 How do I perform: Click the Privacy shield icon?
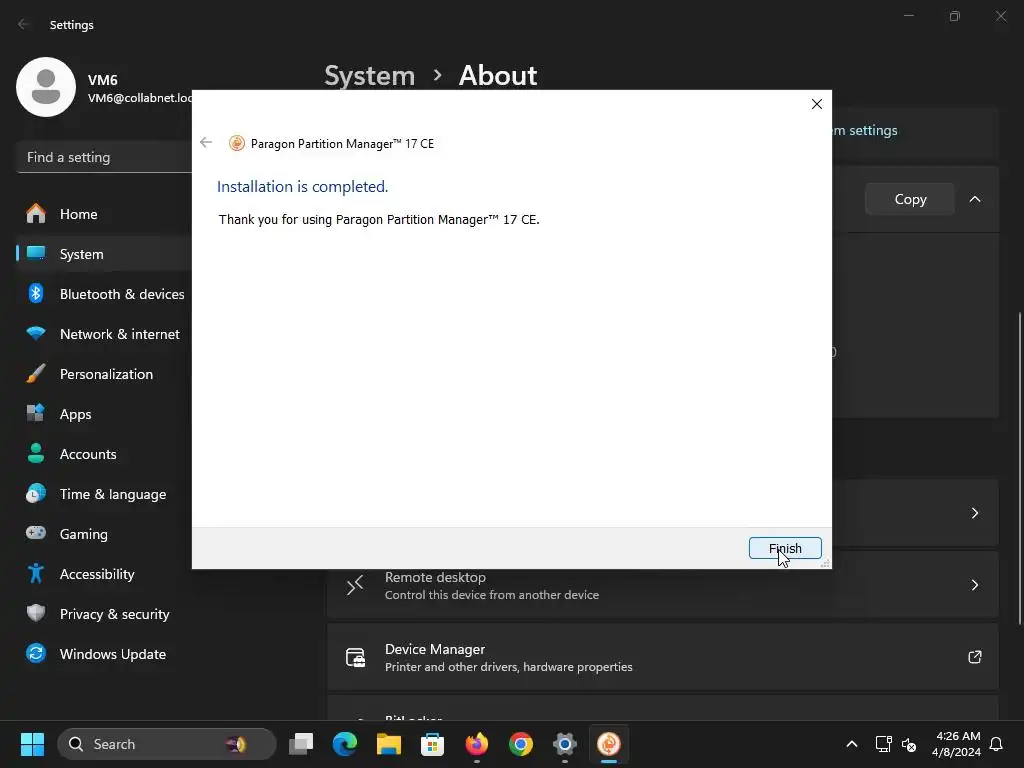tap(36, 613)
